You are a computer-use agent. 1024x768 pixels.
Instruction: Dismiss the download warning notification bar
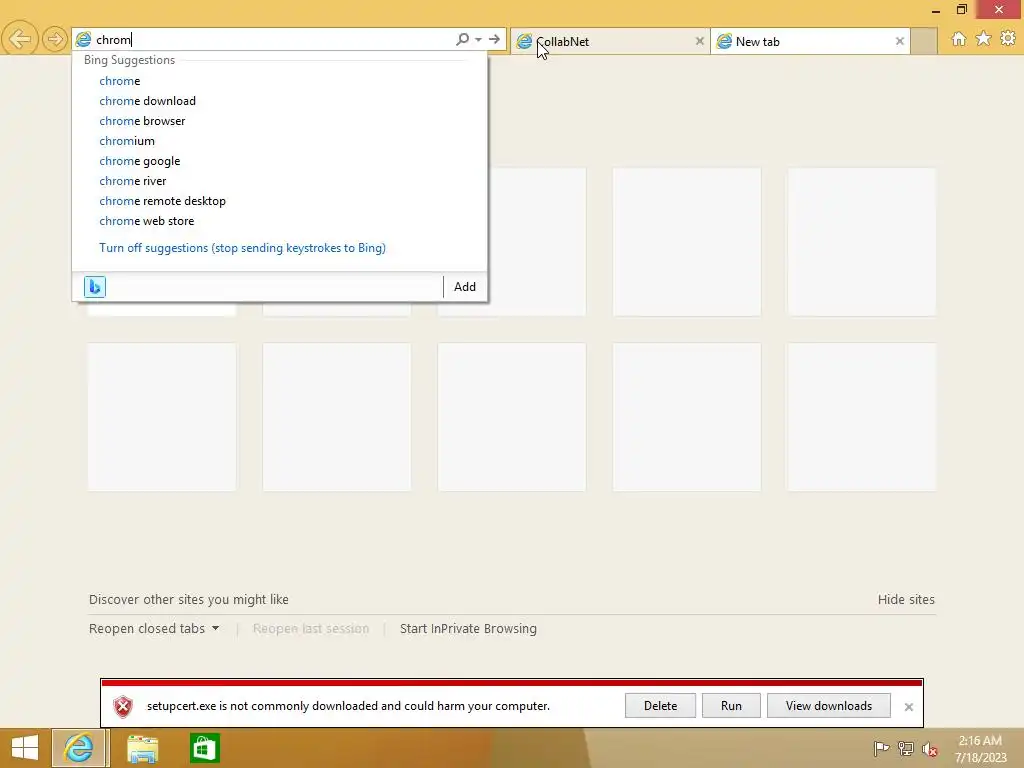[x=908, y=707]
